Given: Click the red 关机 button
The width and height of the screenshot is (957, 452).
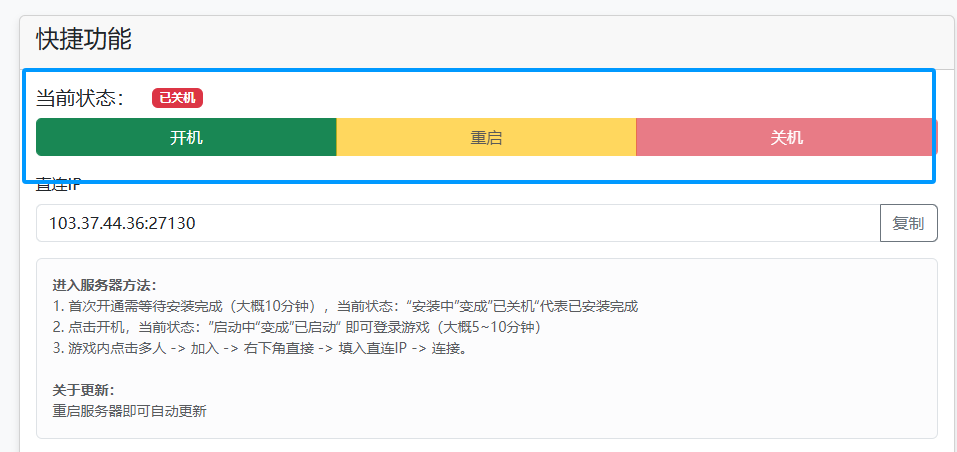Looking at the screenshot, I should pos(786,137).
